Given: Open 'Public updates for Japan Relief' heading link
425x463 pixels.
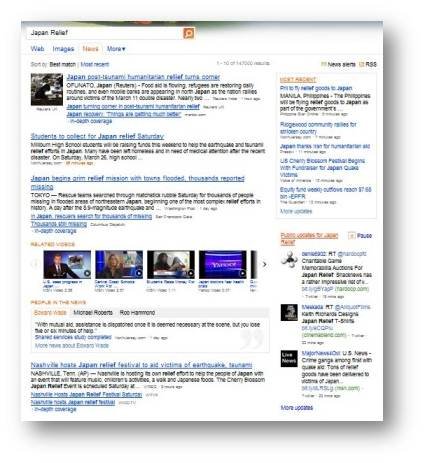Looking at the screenshot, I should click(309, 239).
